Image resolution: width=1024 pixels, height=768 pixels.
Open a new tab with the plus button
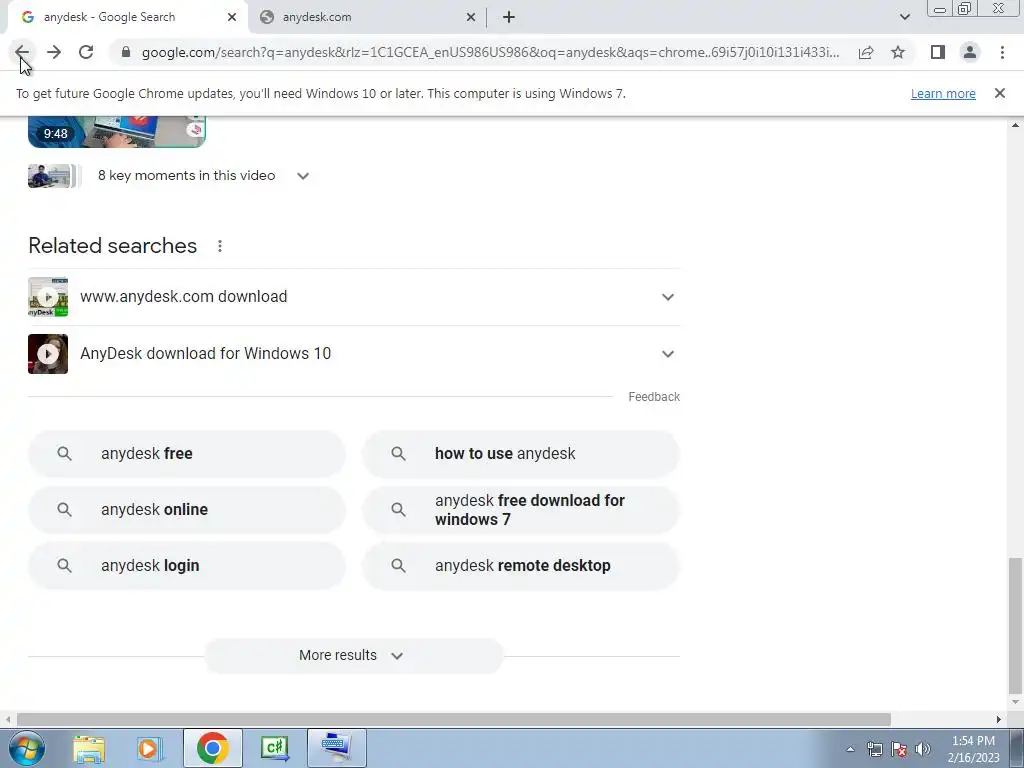point(509,17)
